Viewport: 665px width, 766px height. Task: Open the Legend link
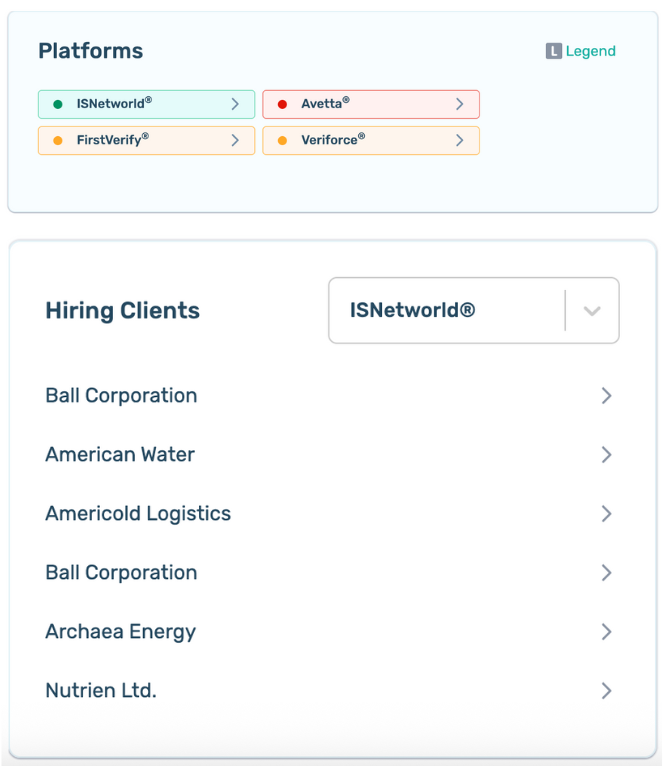(x=591, y=51)
